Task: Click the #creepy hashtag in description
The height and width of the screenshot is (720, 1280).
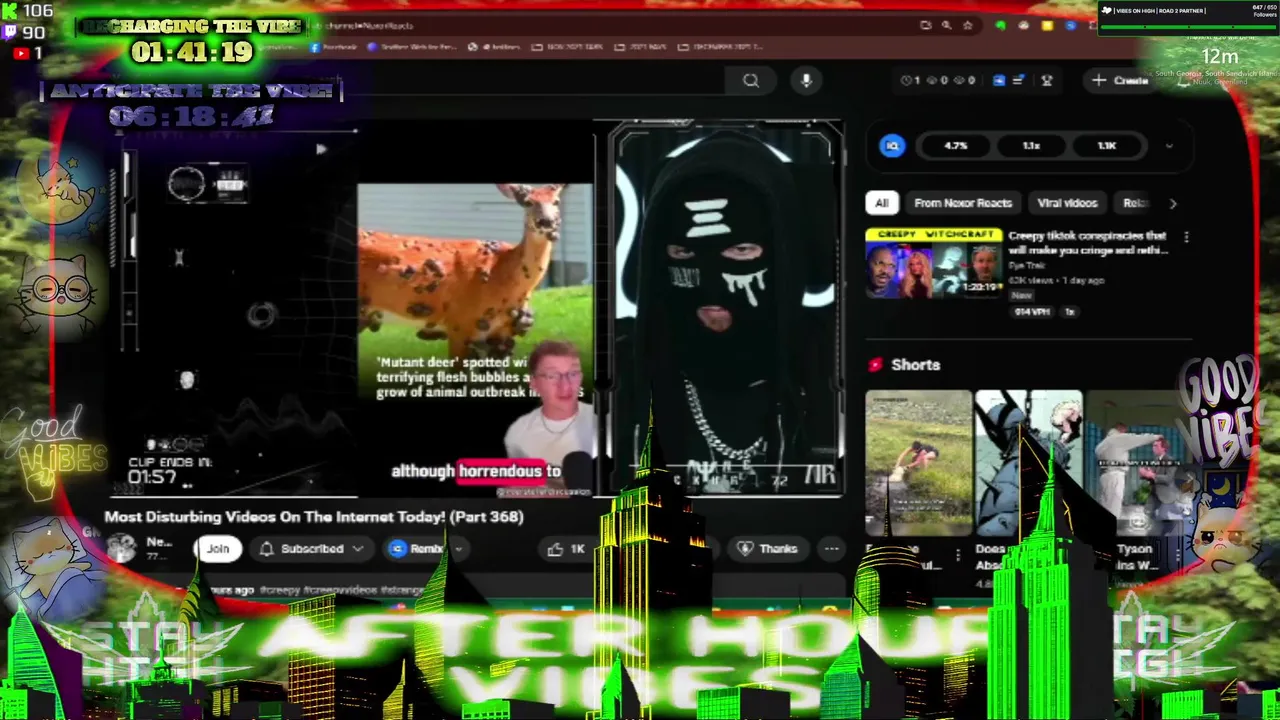Action: [282, 591]
